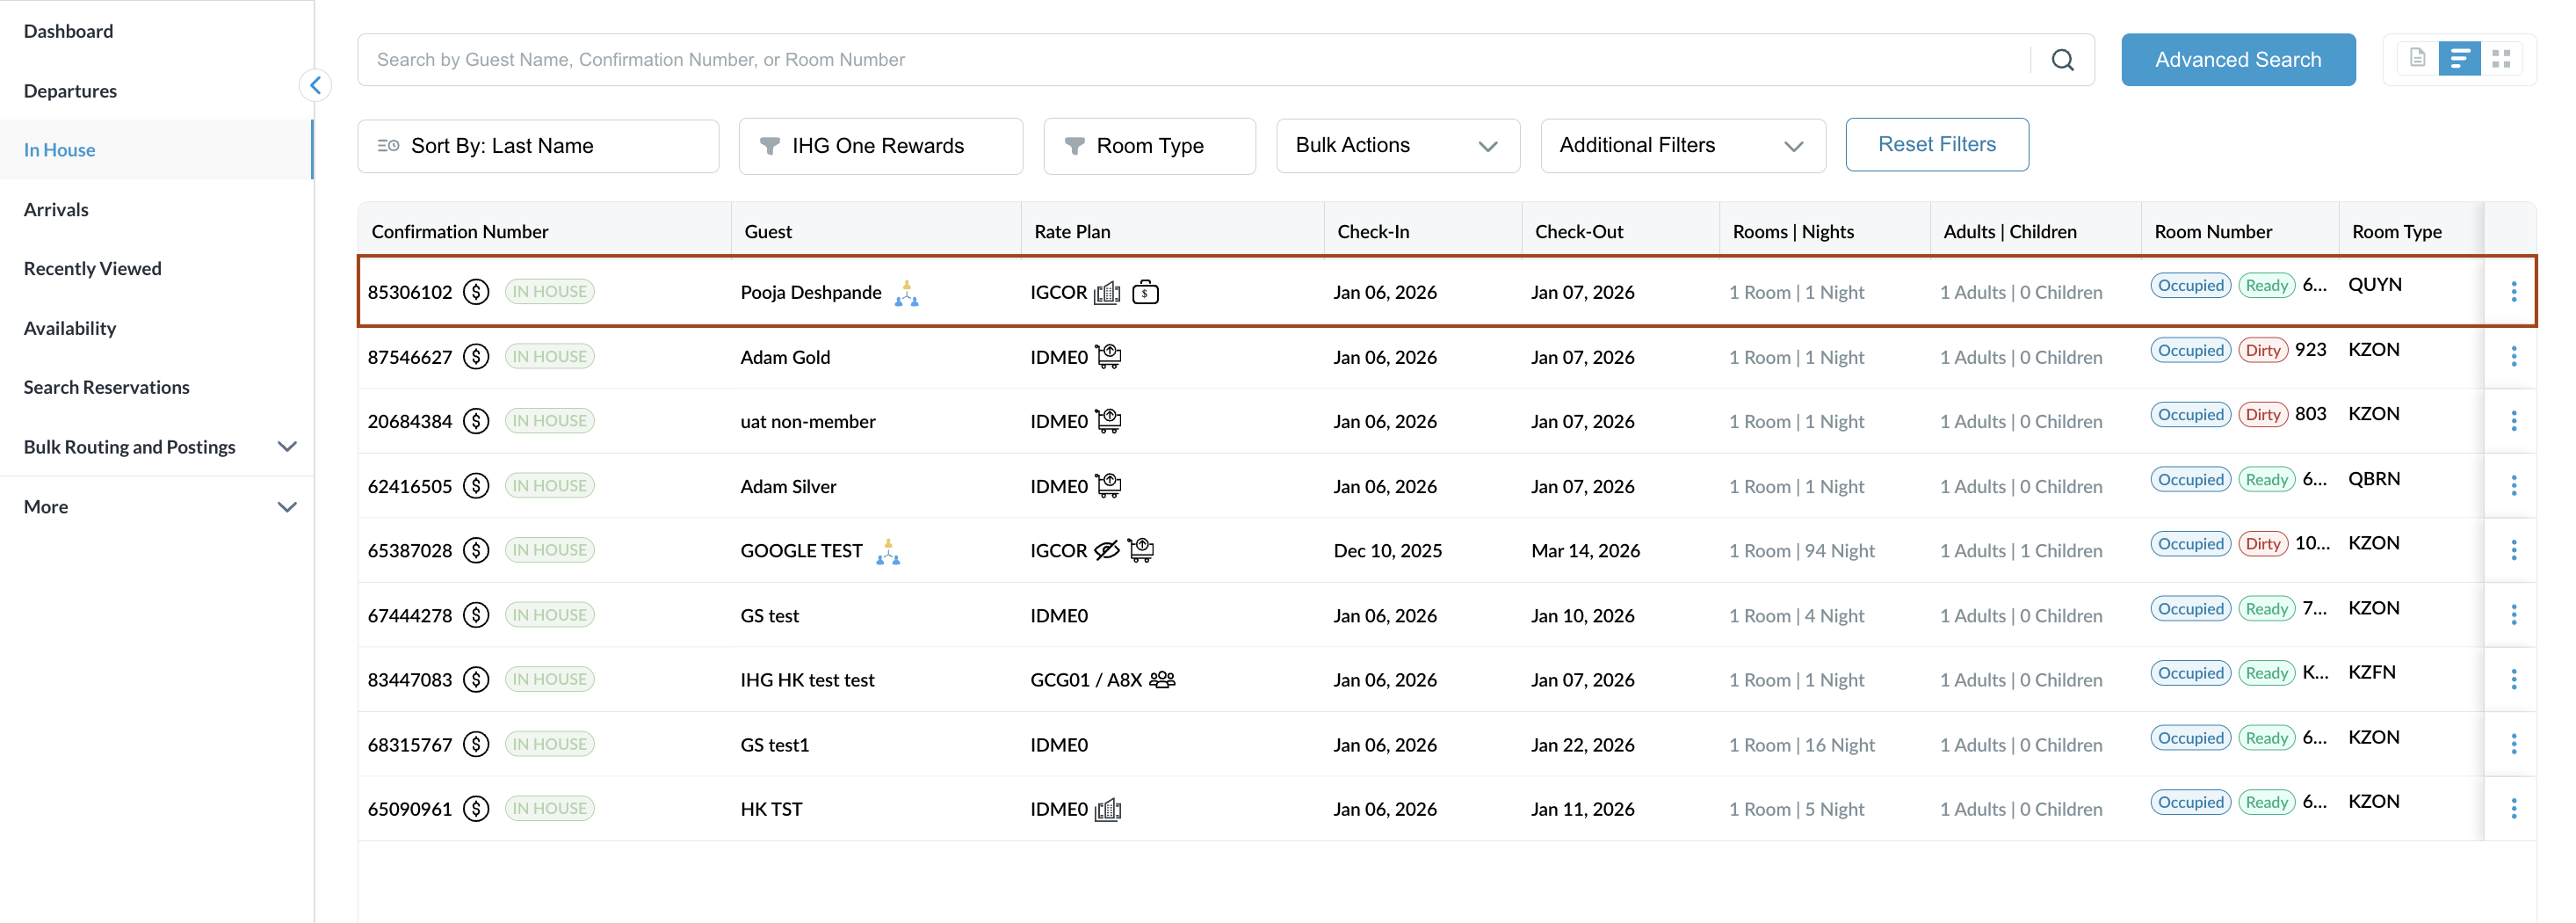Open Departures from the sidebar
The height and width of the screenshot is (923, 2576).
[x=70, y=91]
